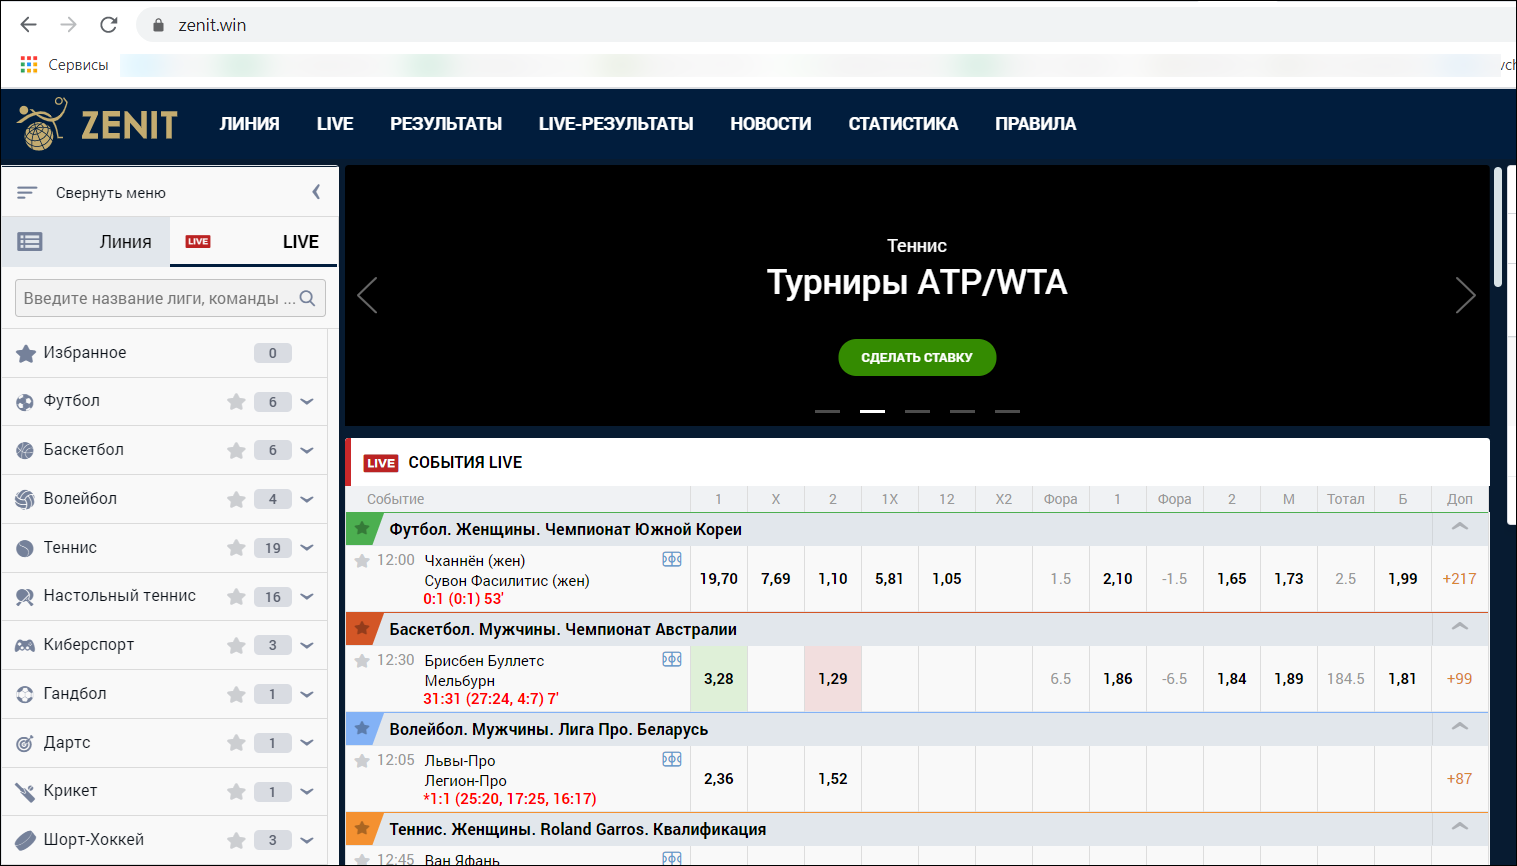1517x866 pixels.
Task: Reload the page in browser
Action: [x=109, y=25]
